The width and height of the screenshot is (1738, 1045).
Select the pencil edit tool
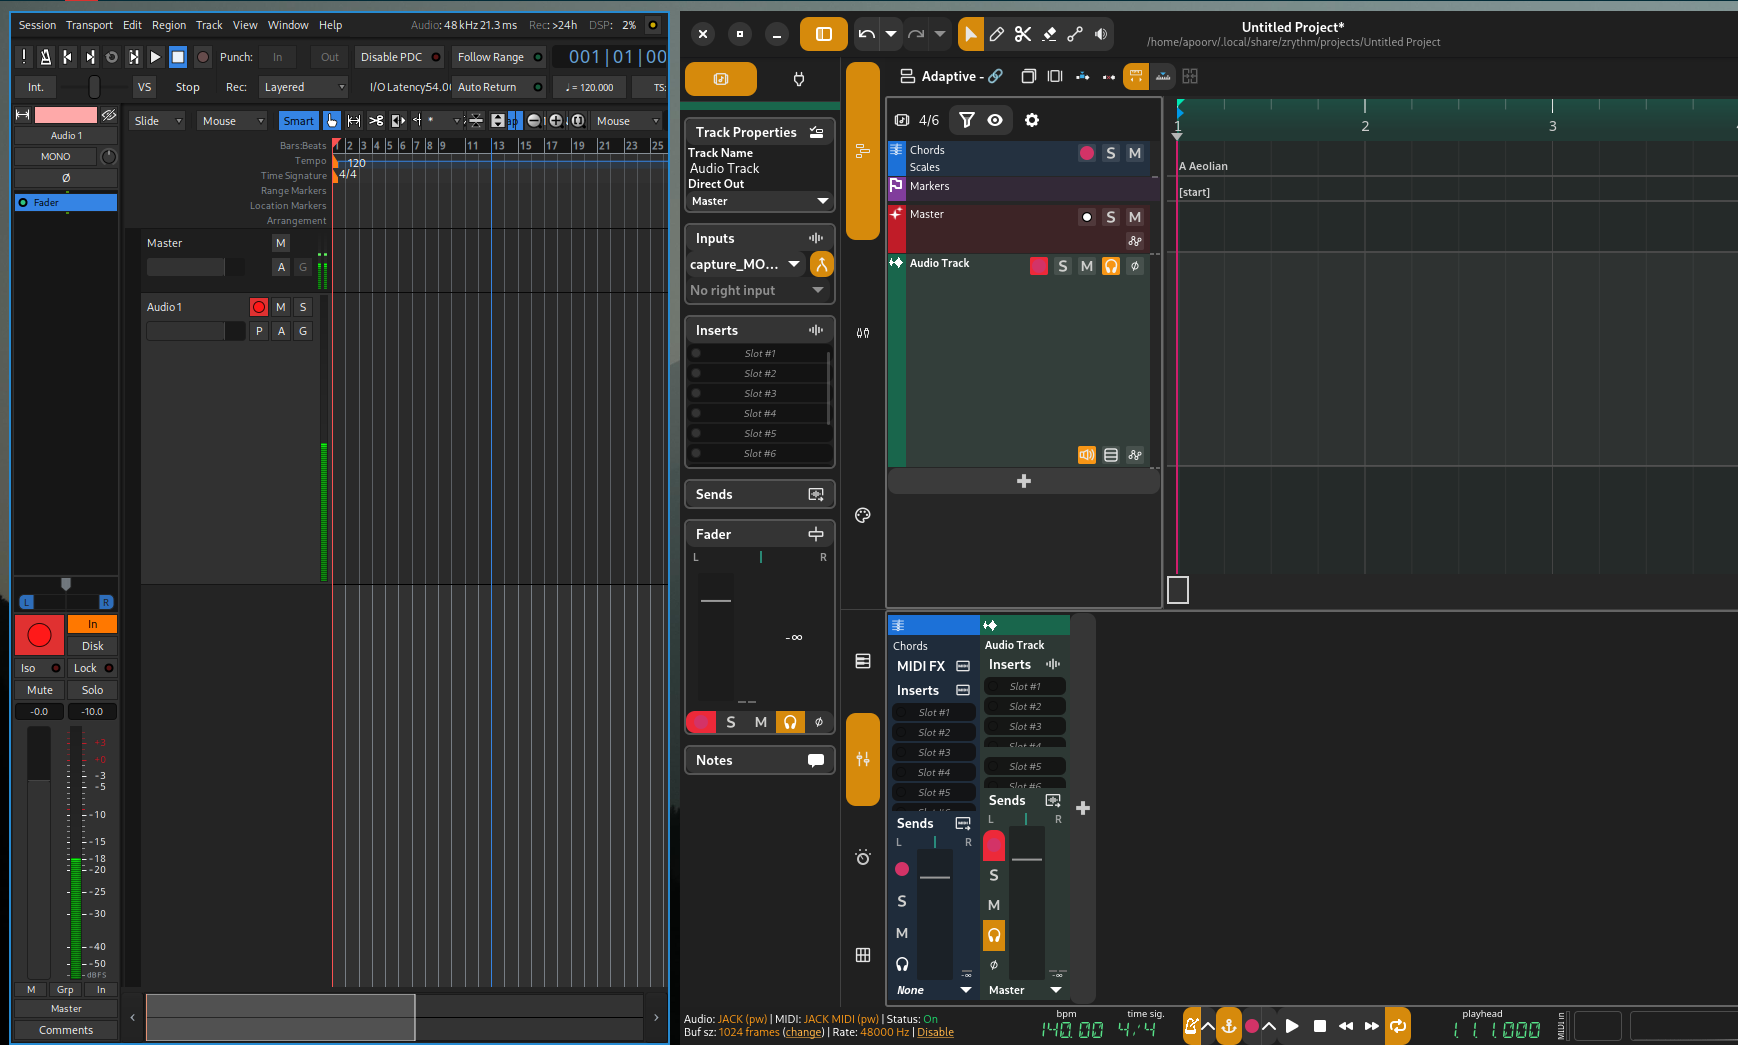tap(996, 34)
